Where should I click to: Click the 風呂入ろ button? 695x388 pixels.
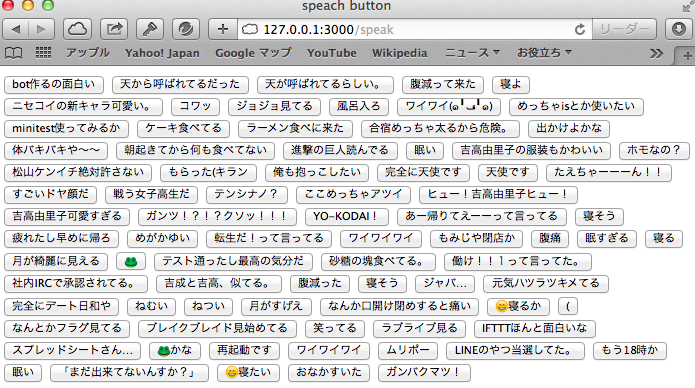click(x=359, y=107)
